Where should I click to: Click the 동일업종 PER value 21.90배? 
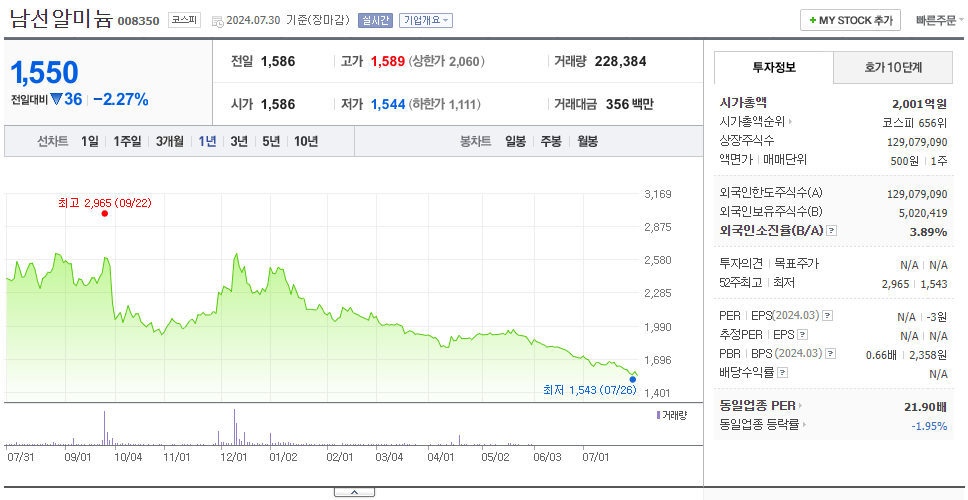tap(925, 407)
